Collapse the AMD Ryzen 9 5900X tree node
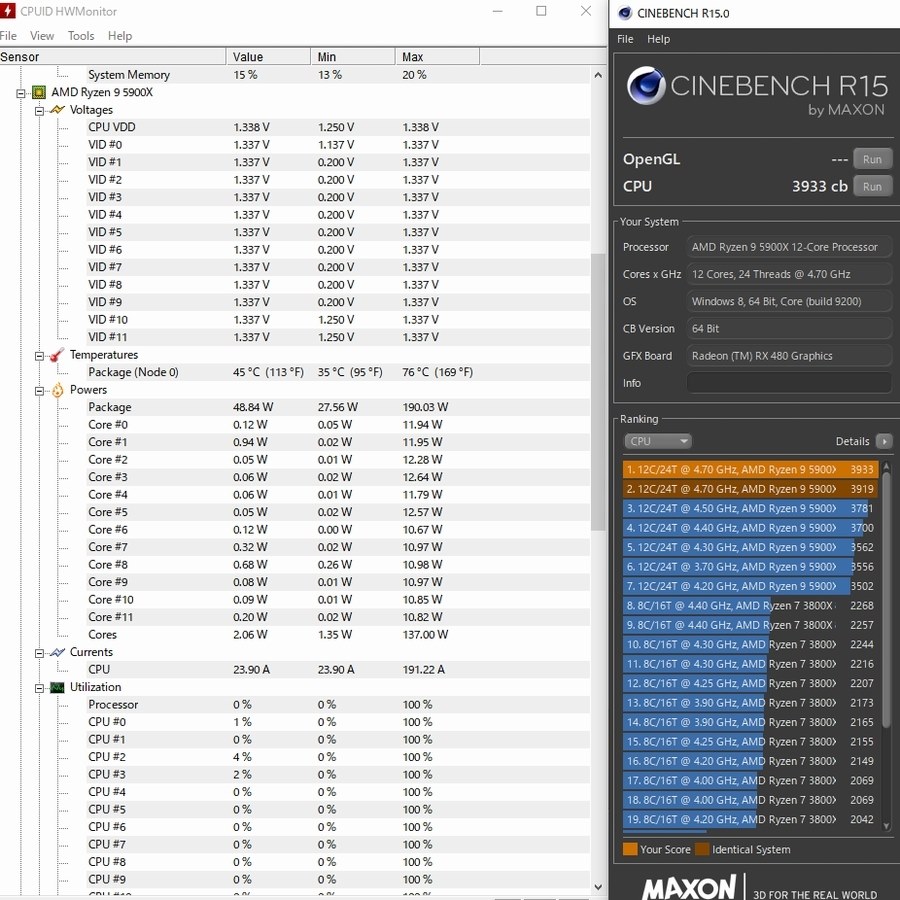The width and height of the screenshot is (900, 900). coord(21,93)
